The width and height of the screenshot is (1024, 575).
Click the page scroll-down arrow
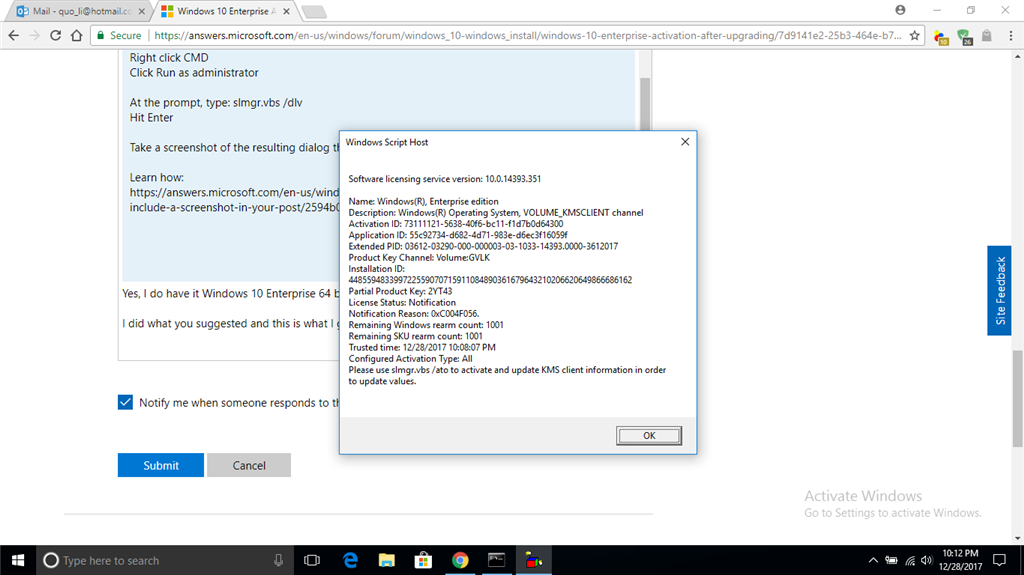[x=1017, y=538]
